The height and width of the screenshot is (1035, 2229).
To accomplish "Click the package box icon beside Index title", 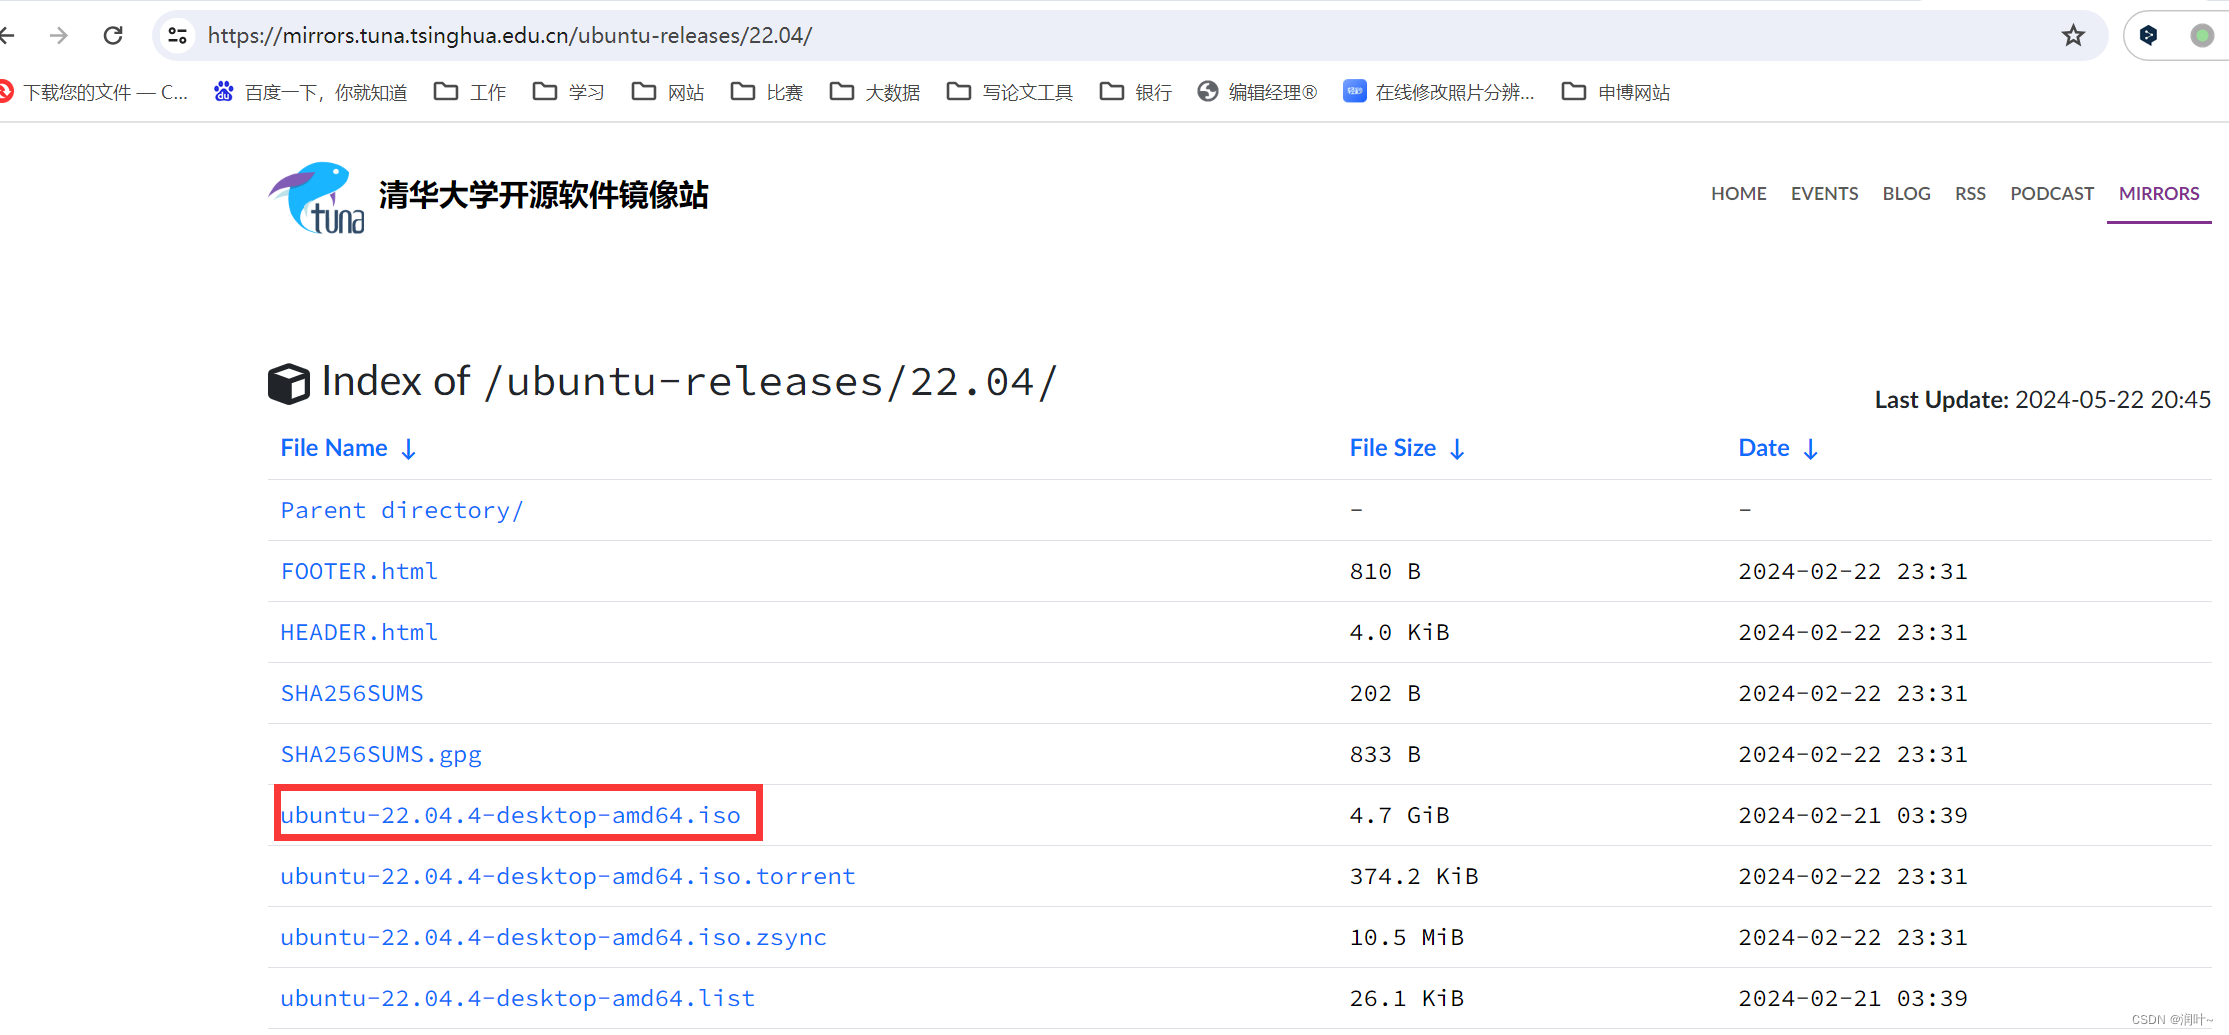I will [x=289, y=383].
